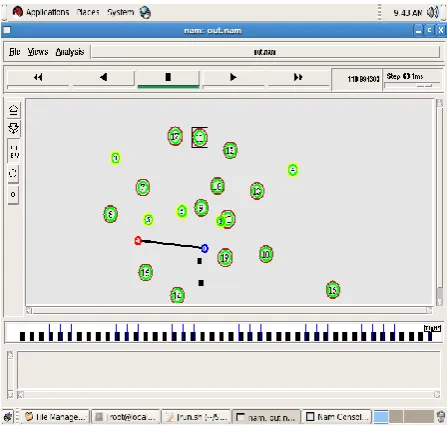Viewport: 447px width, 426px height.
Task: Click the TIME marker on the timeline
Action: click(x=432, y=328)
